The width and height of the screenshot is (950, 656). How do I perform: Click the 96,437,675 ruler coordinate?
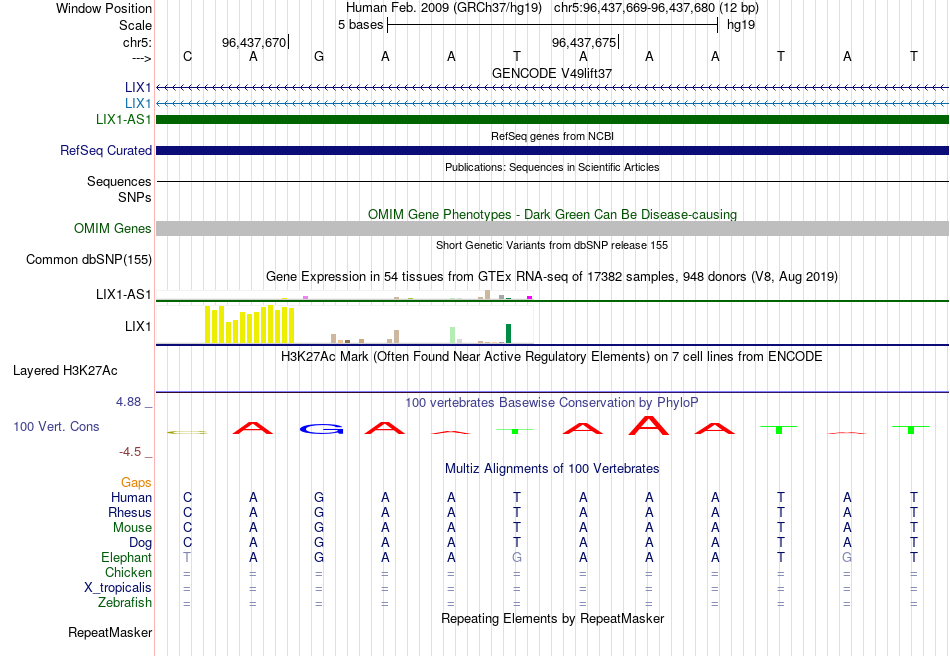(584, 42)
